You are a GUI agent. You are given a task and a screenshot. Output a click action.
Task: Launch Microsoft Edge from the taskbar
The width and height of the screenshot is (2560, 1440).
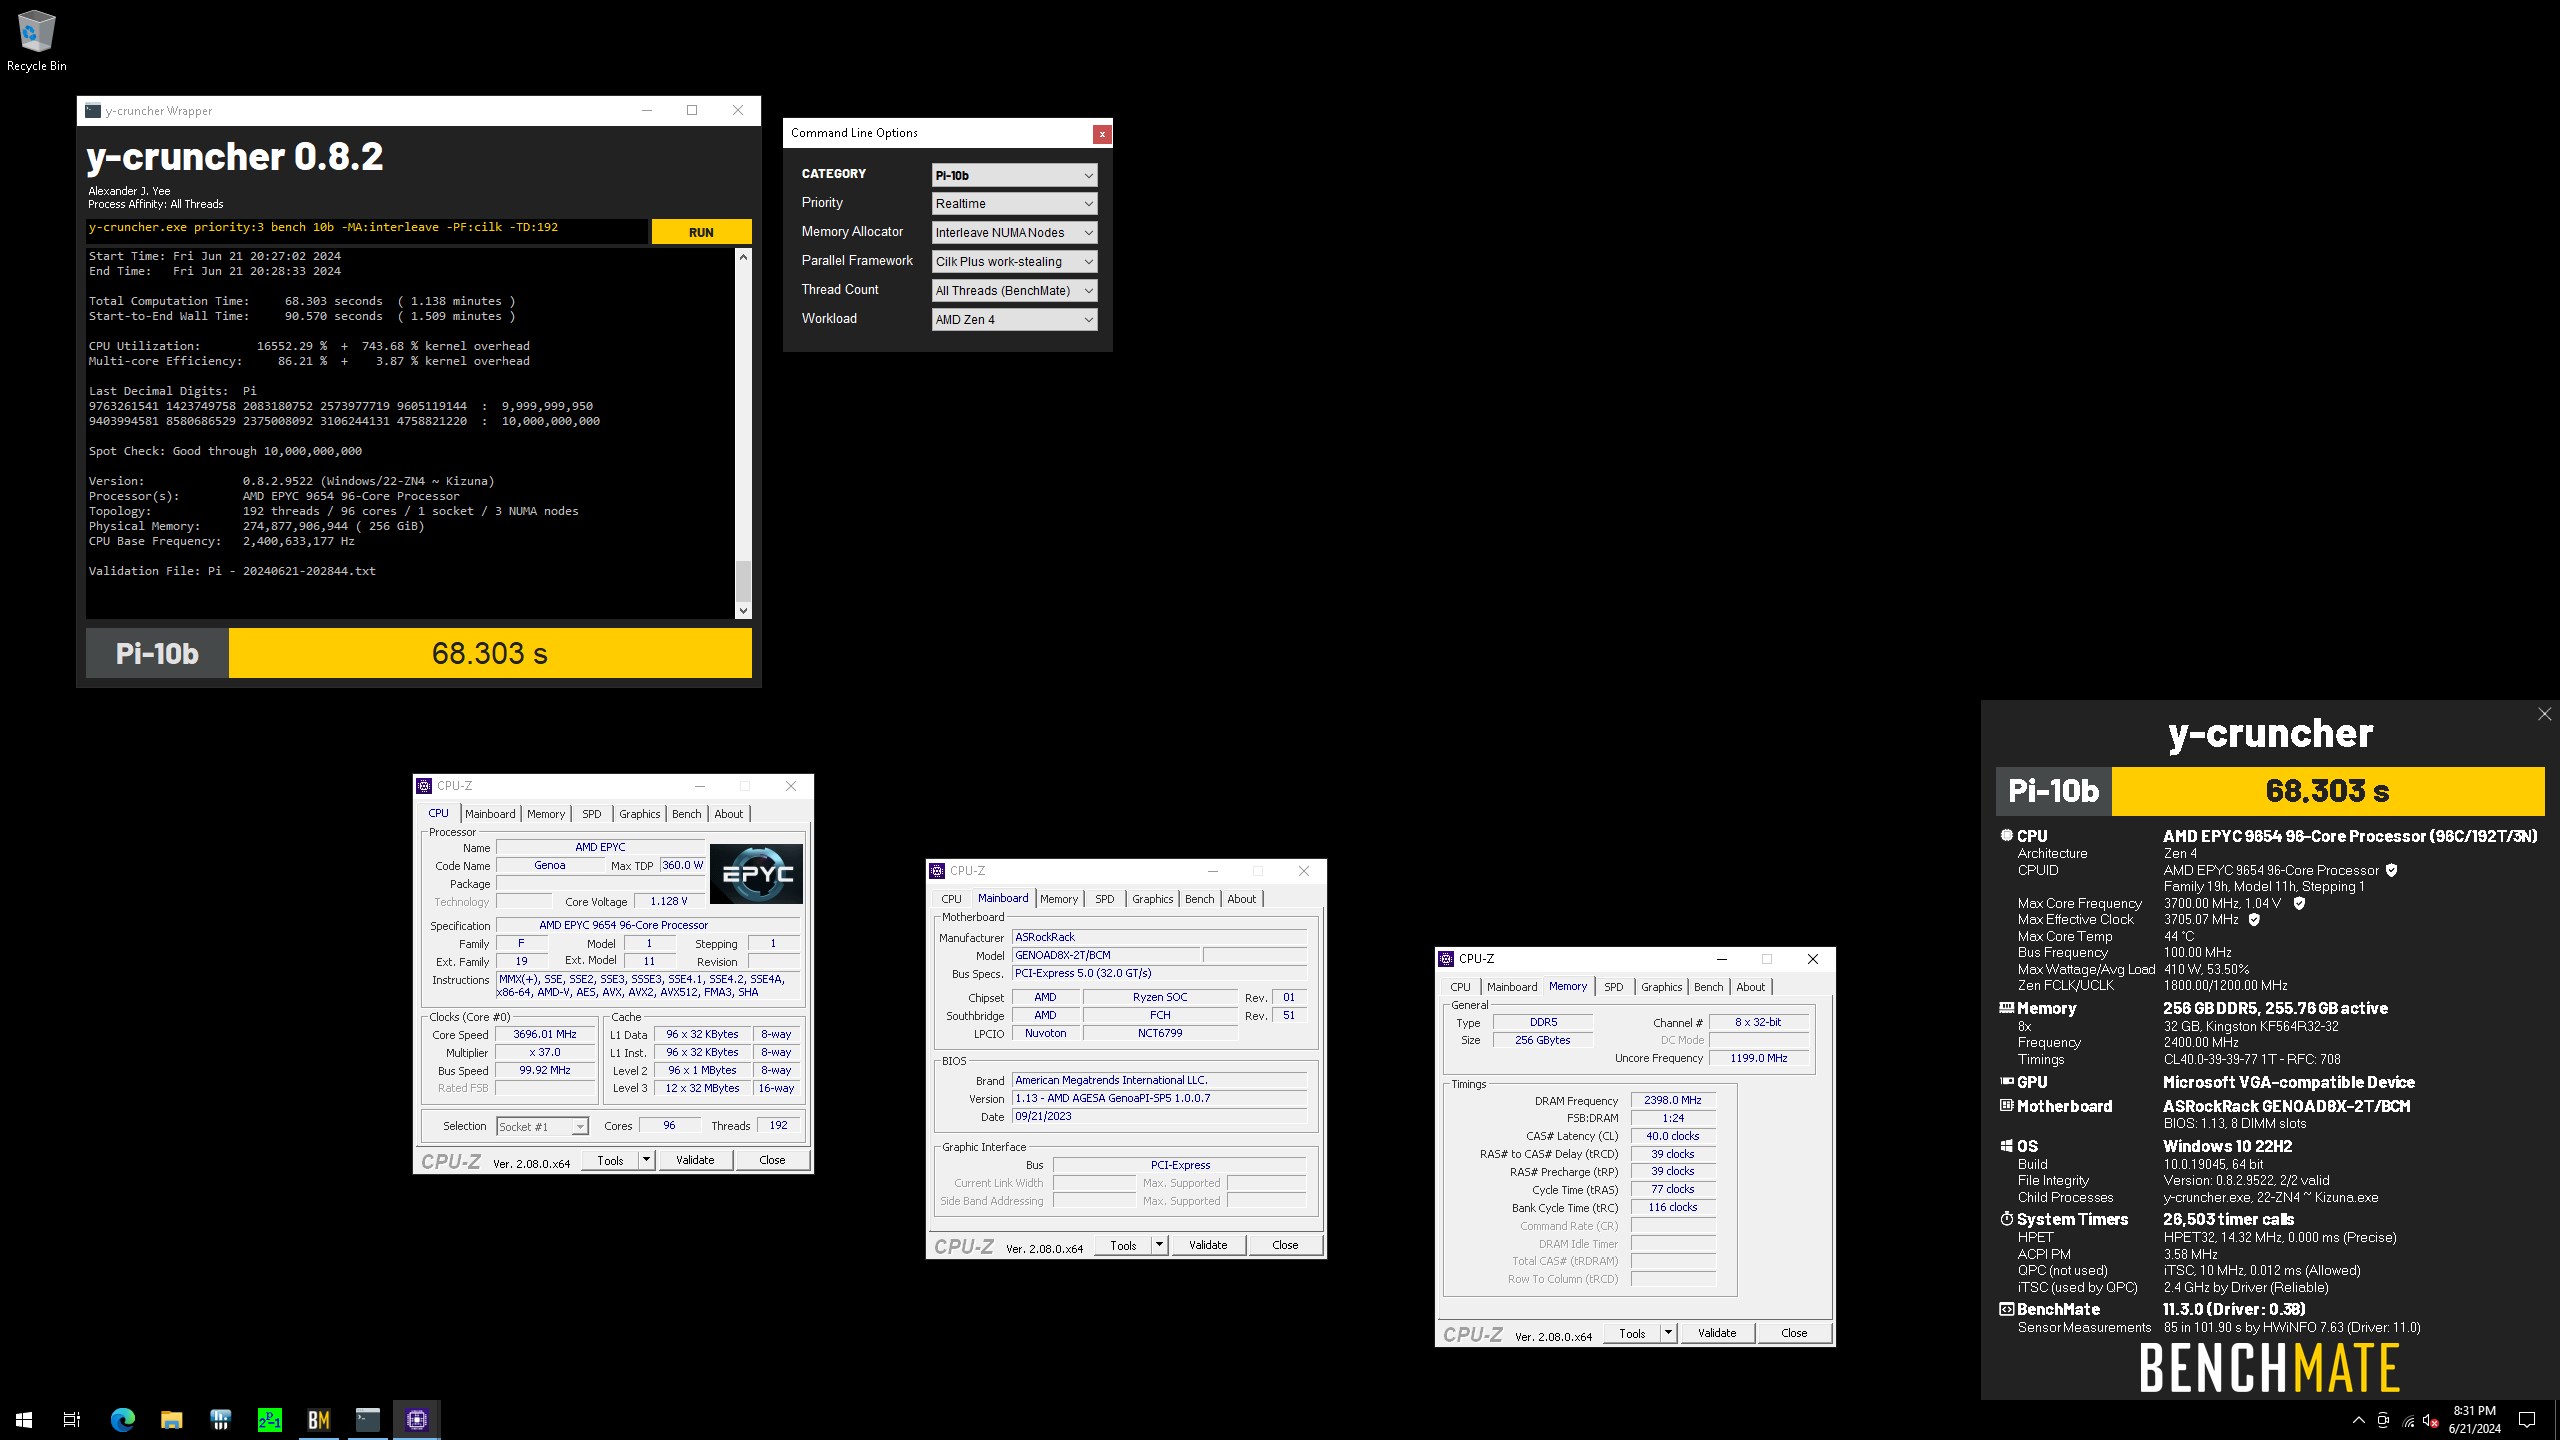[x=122, y=1419]
